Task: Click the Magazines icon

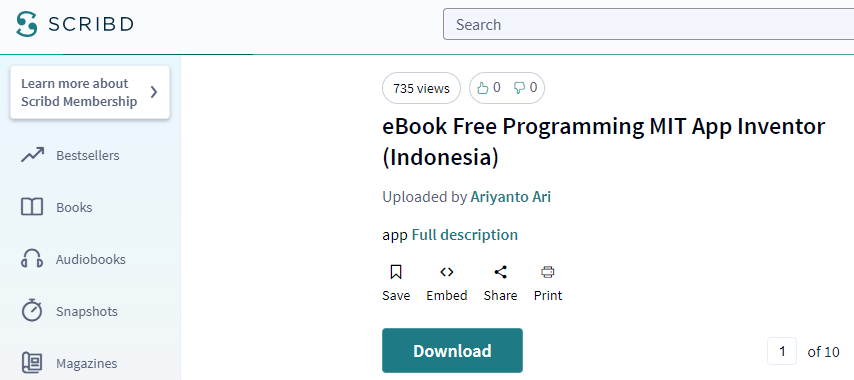Action: pyautogui.click(x=32, y=363)
